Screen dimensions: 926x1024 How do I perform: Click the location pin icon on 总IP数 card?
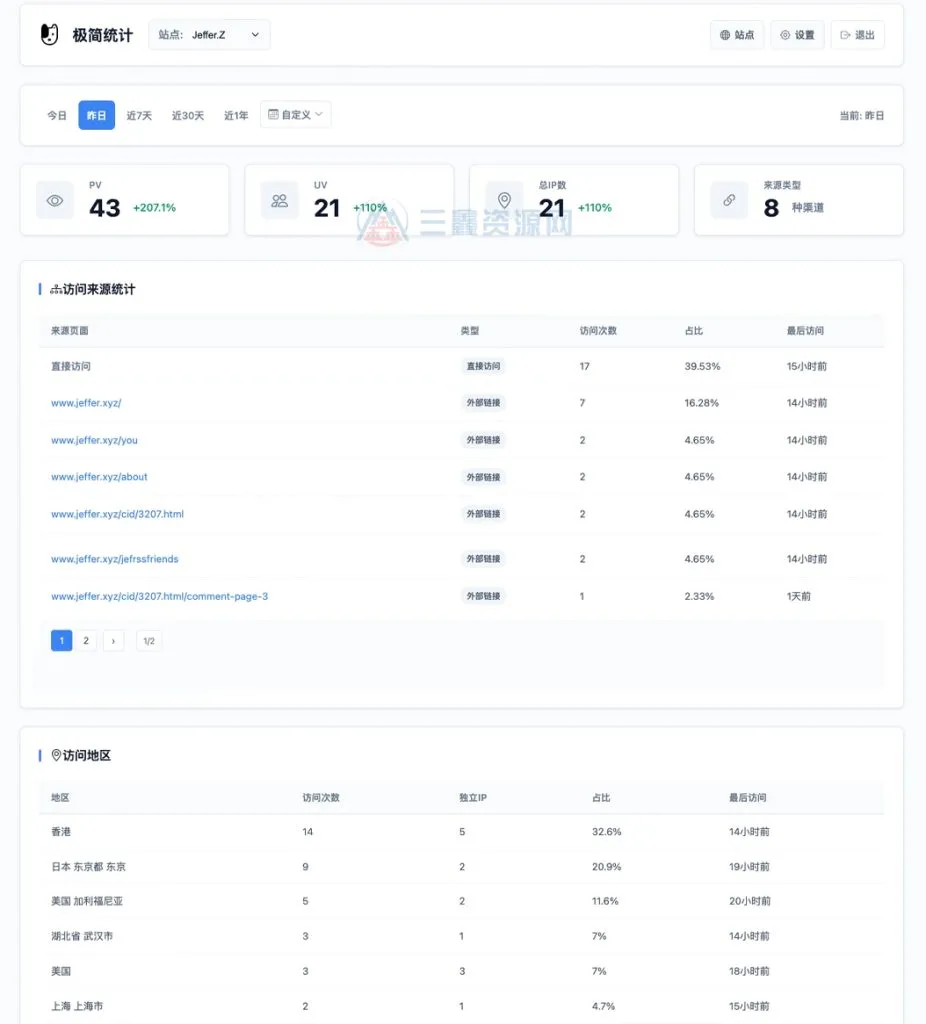pos(504,200)
